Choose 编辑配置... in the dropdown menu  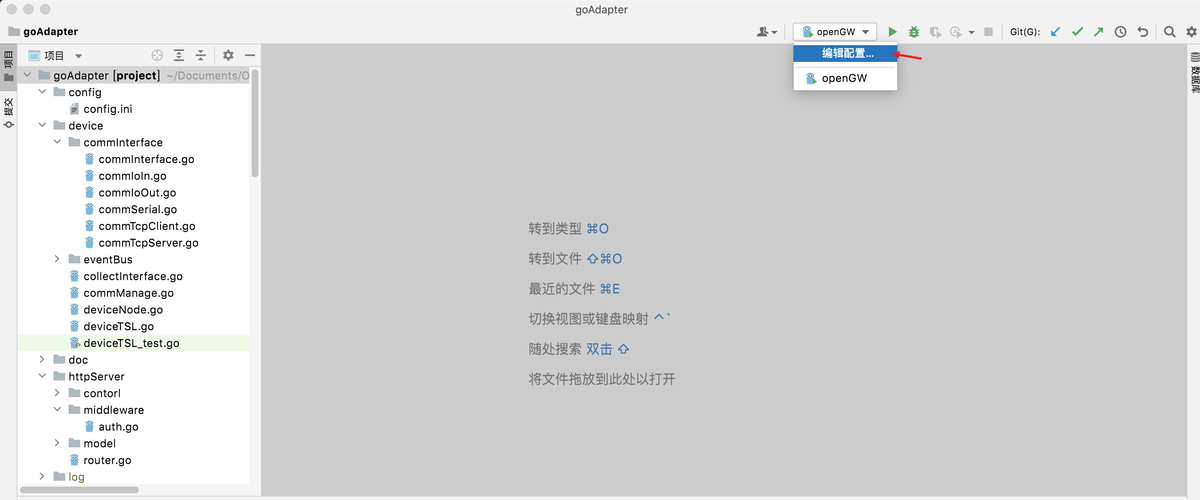tap(845, 53)
